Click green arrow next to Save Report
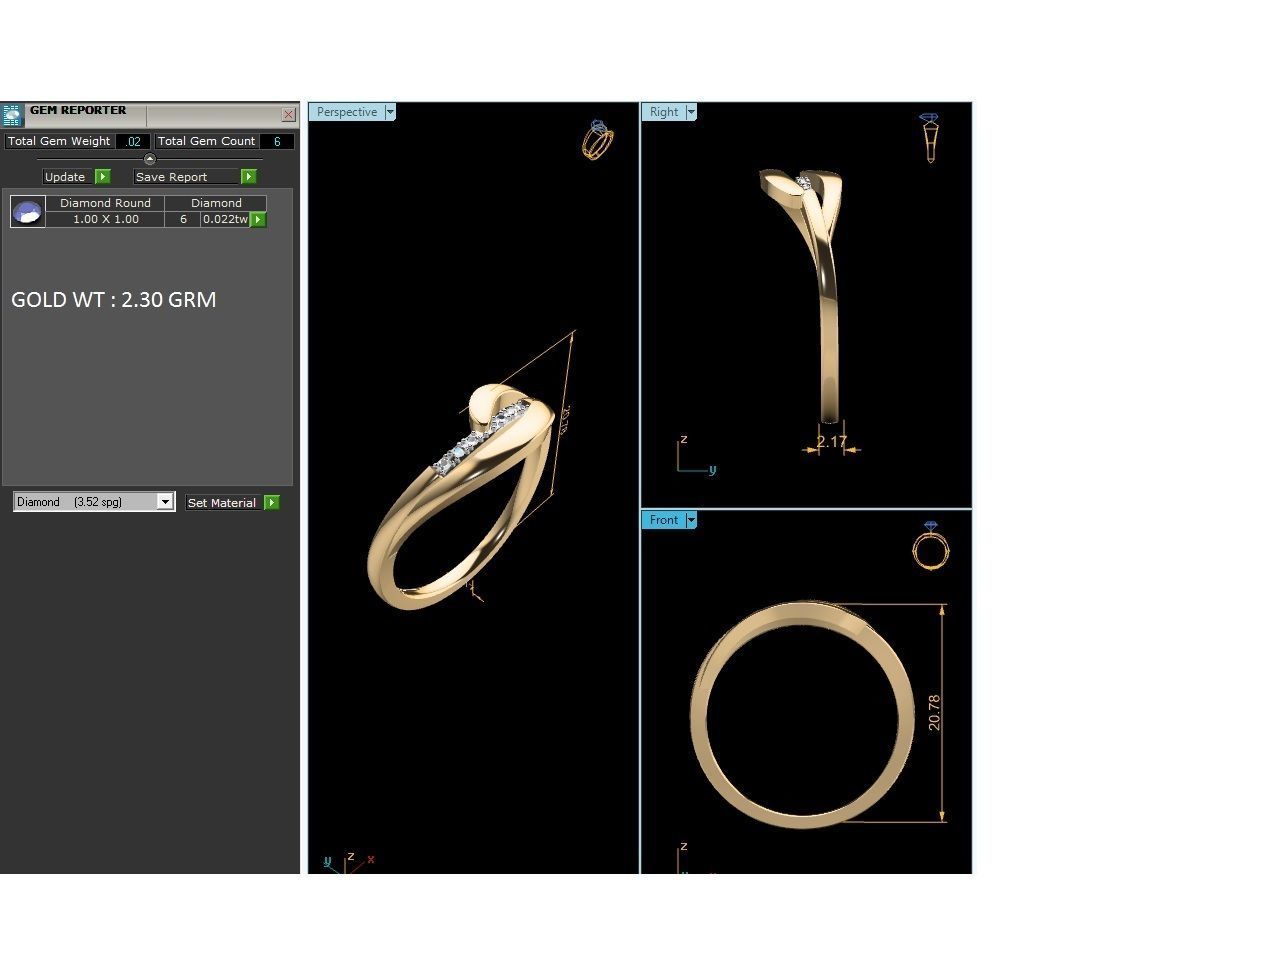 pyautogui.click(x=249, y=177)
